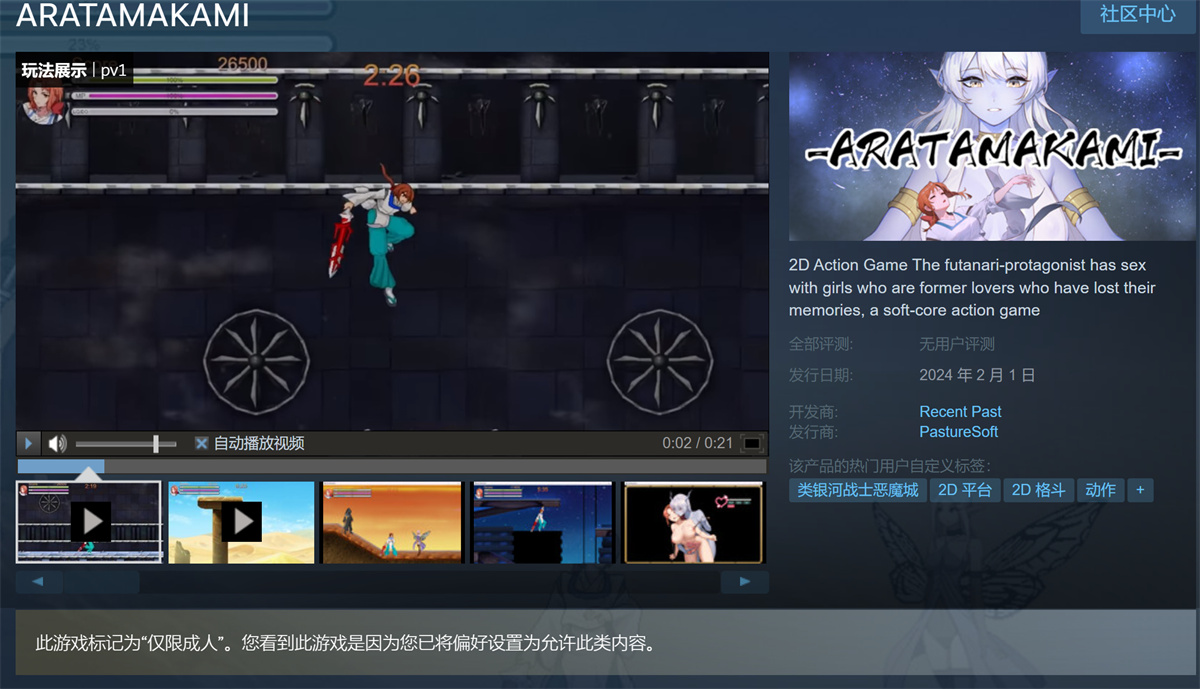Screen dimensions: 1200x689
Task: Select the 2D 平台 tag
Action: (964, 490)
